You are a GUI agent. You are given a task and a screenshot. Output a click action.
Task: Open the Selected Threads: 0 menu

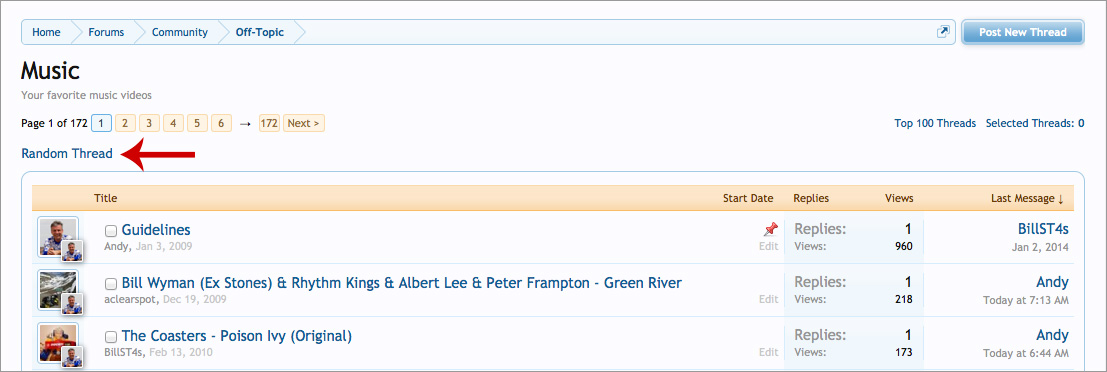(x=1035, y=123)
